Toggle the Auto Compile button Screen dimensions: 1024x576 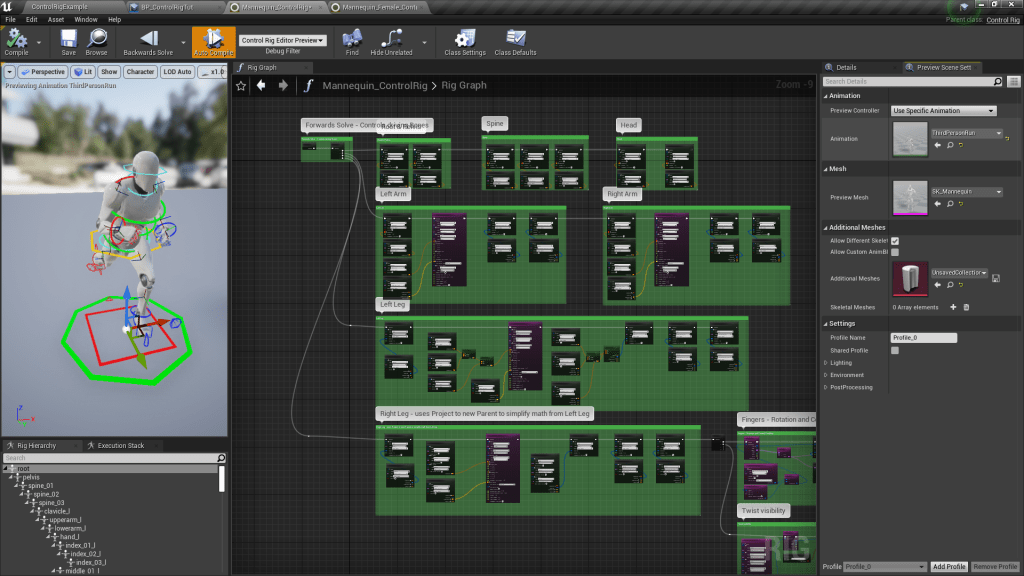[x=213, y=41]
